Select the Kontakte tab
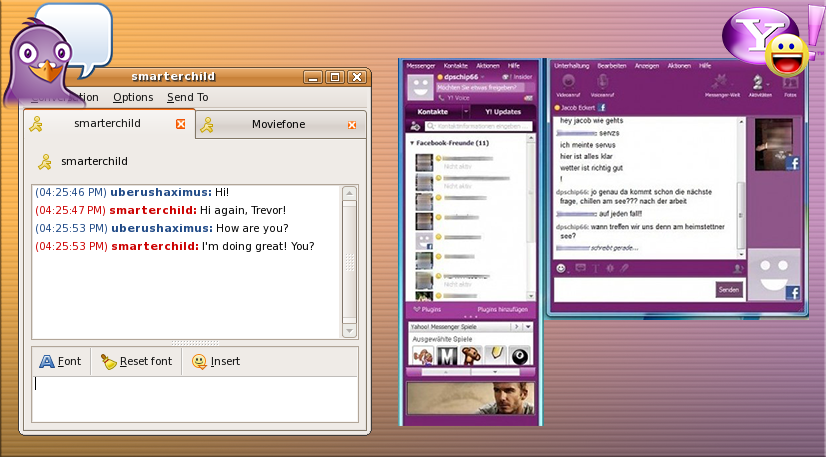Viewport: 826px width, 457px height. coord(432,112)
